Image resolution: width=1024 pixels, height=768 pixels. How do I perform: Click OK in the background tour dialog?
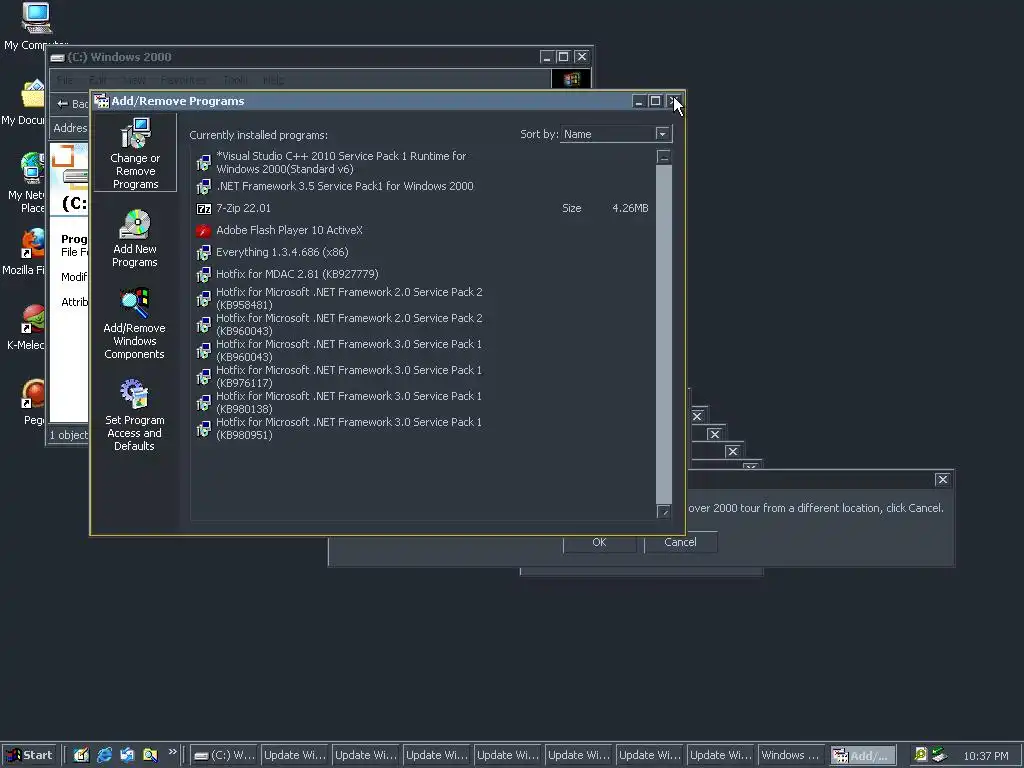point(600,542)
